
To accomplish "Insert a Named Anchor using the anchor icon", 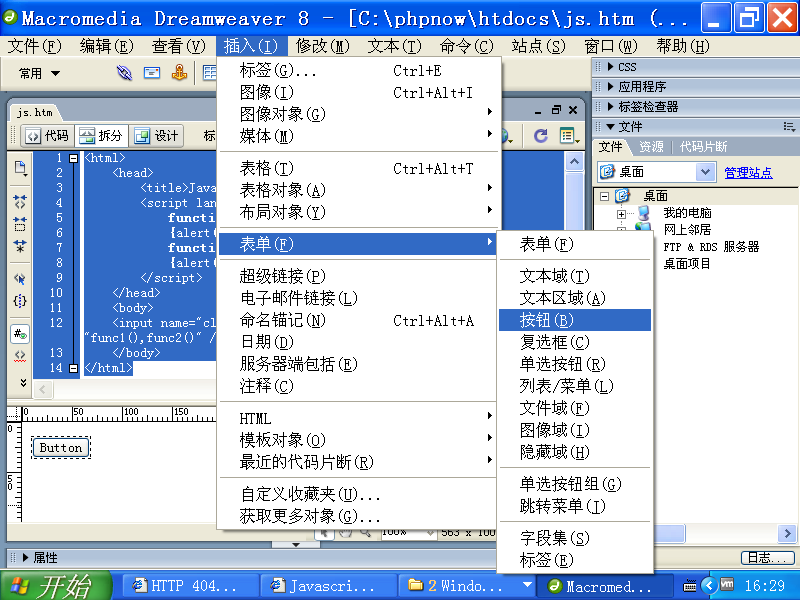I will 180,73.
